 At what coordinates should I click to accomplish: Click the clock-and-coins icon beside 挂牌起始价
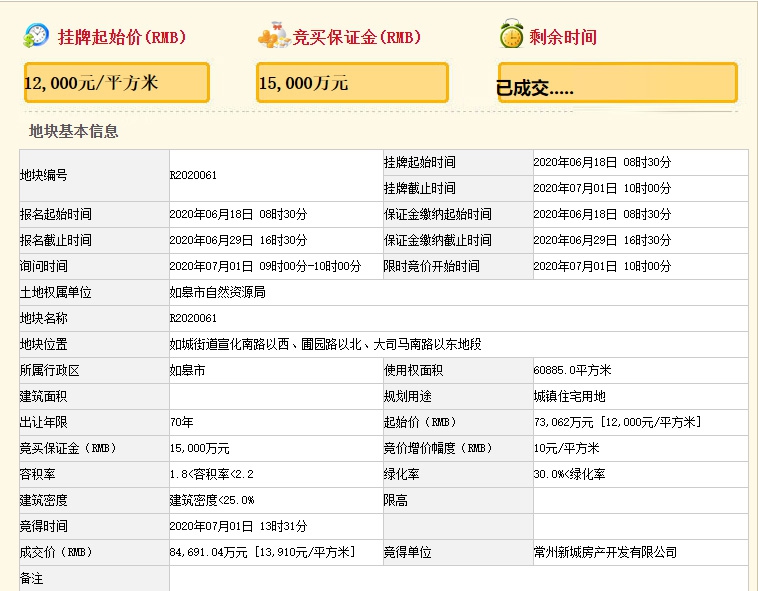36,35
